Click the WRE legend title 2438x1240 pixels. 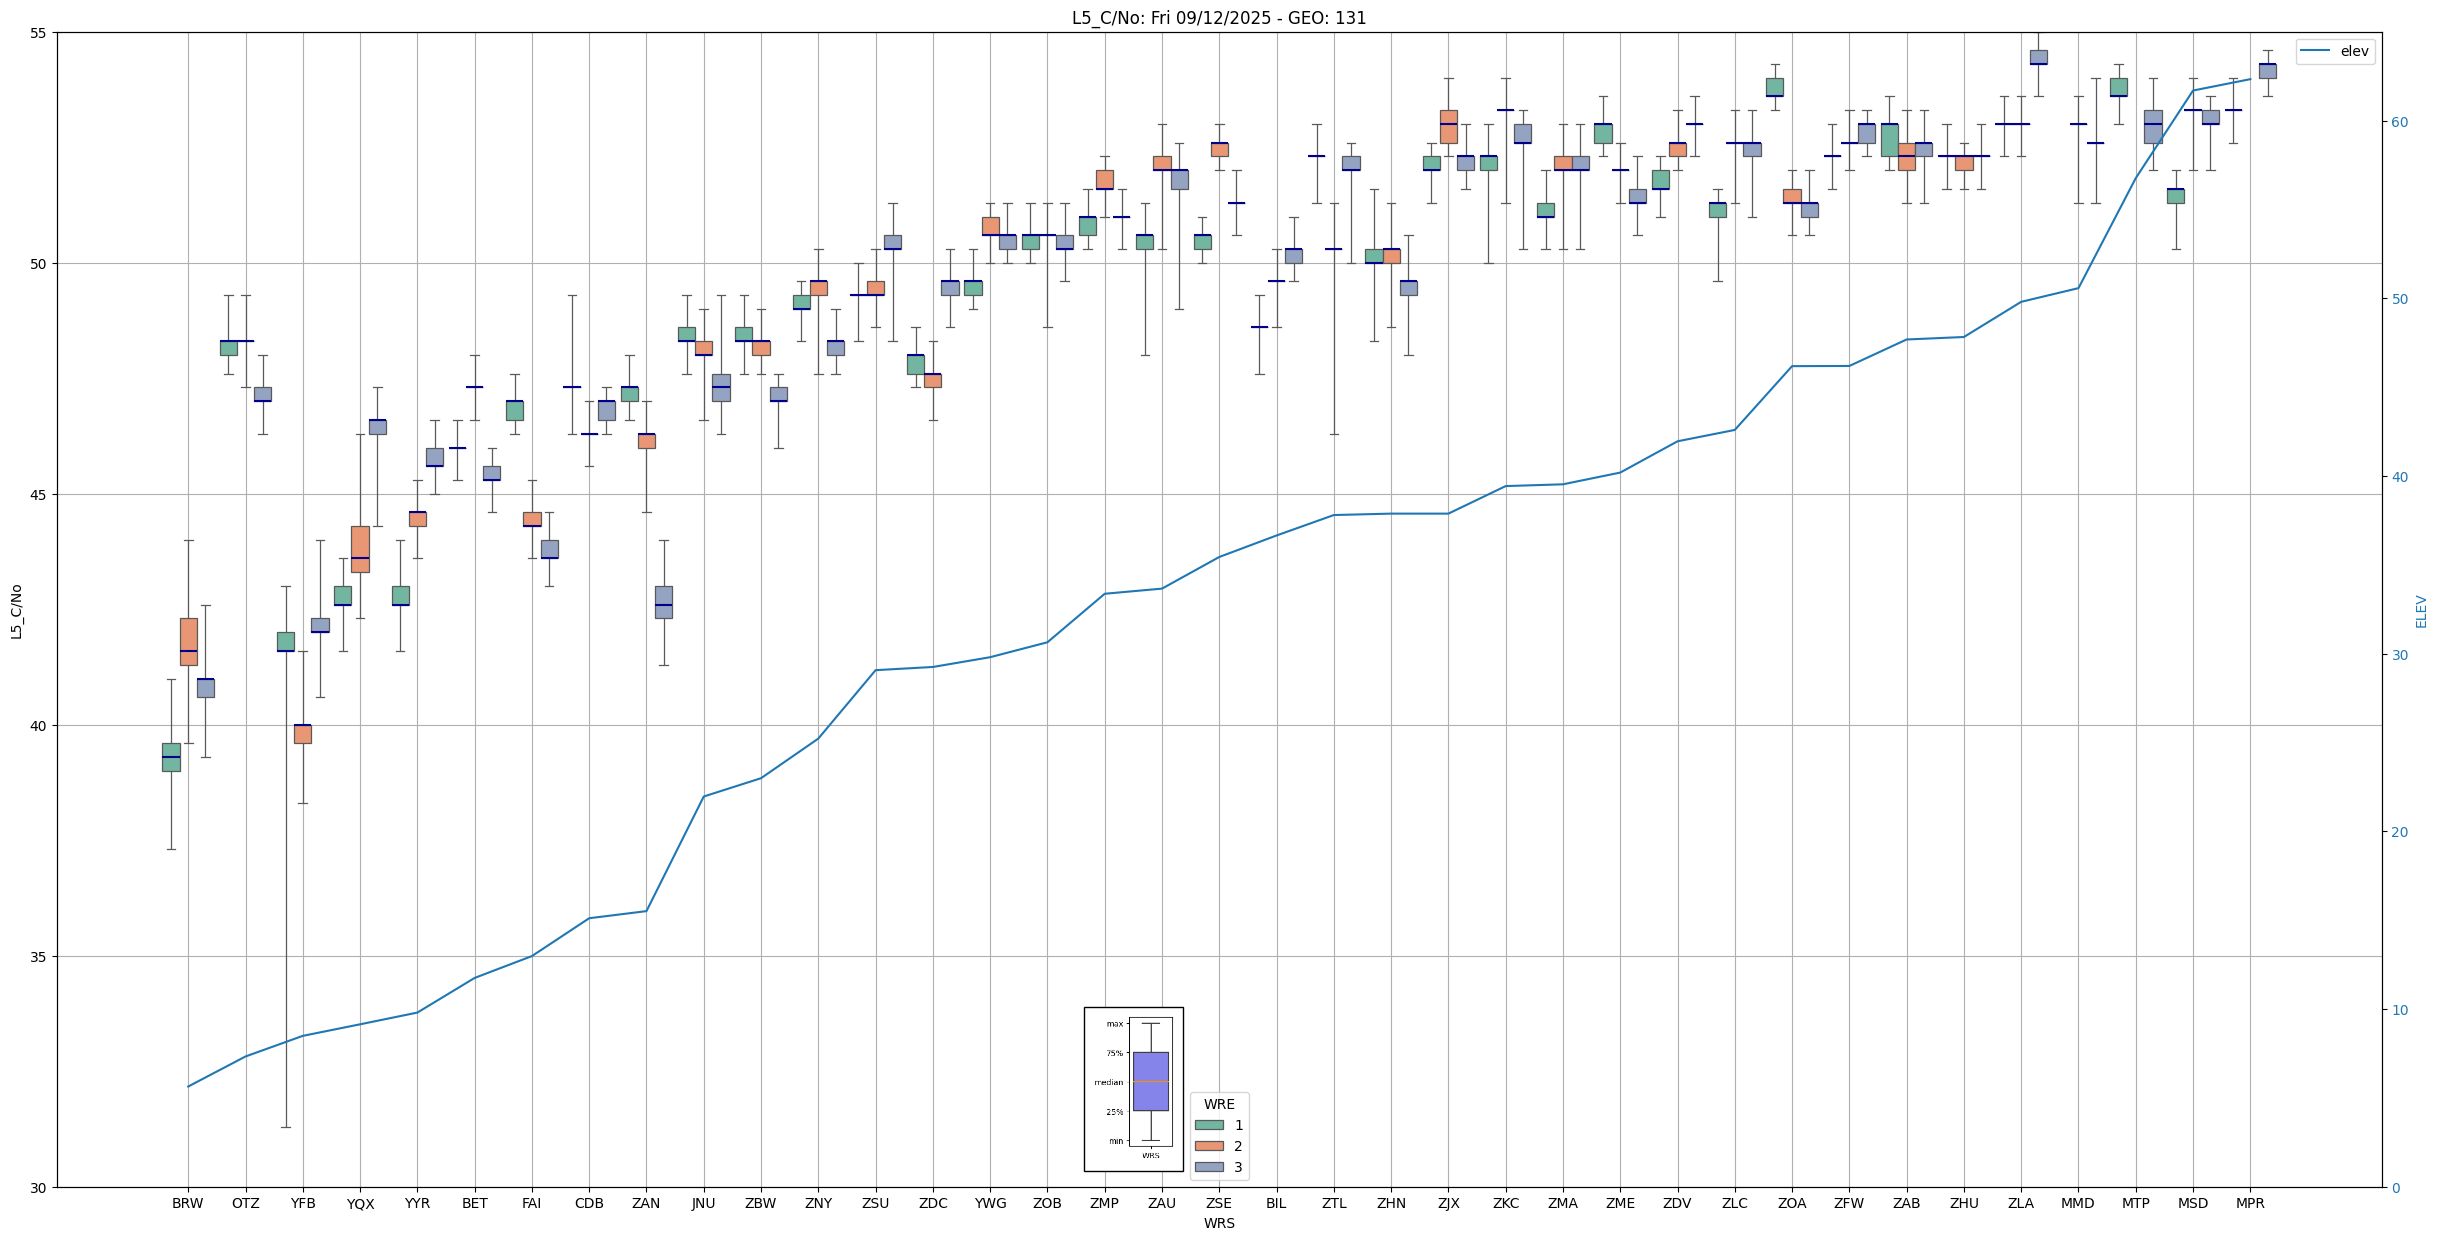(x=1219, y=1104)
